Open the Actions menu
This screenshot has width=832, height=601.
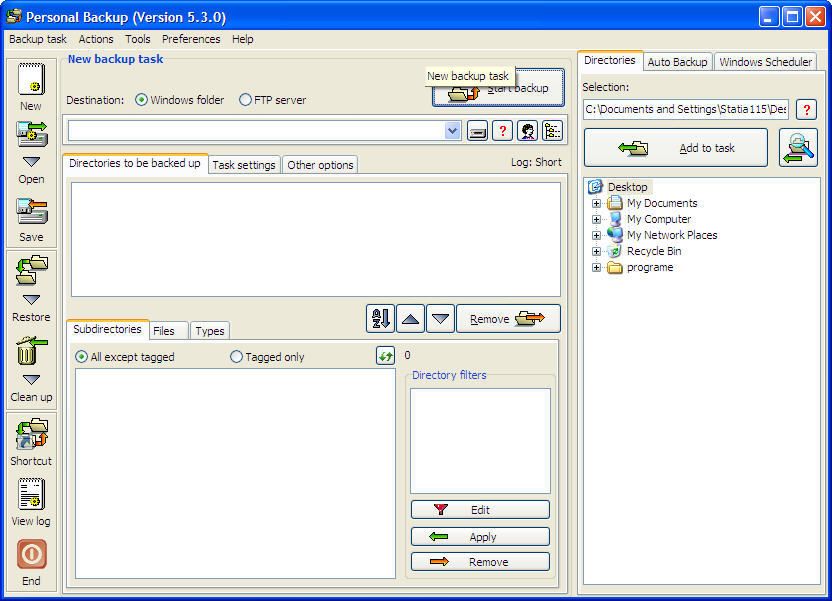pos(96,39)
